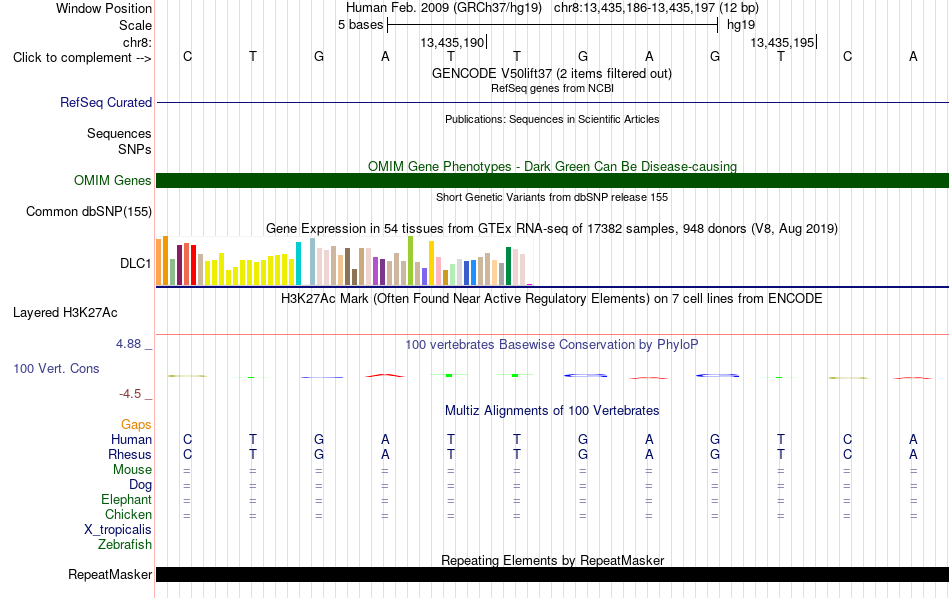
Task: Click the Dog species label
Action: click(140, 484)
